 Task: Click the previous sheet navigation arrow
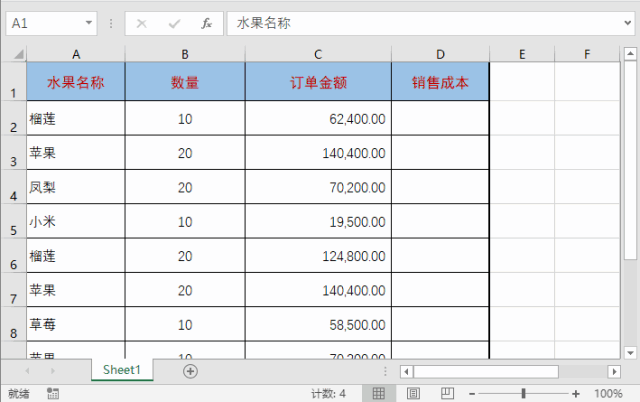pyautogui.click(x=27, y=371)
